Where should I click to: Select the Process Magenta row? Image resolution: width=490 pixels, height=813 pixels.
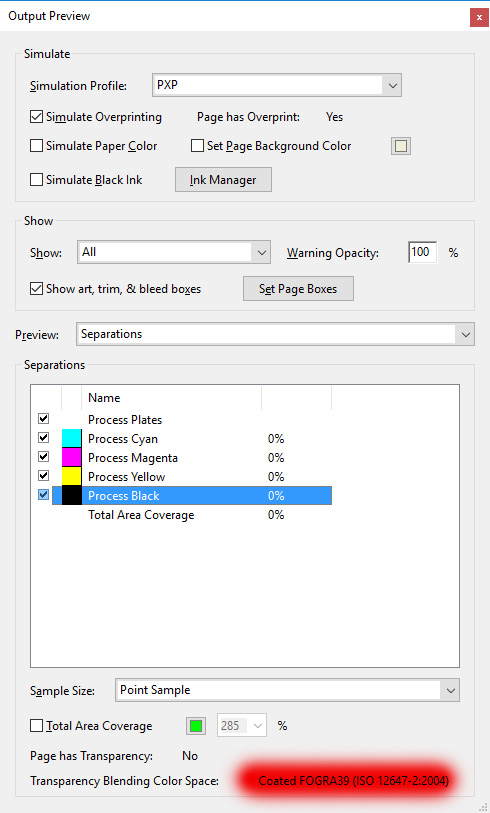(x=192, y=457)
